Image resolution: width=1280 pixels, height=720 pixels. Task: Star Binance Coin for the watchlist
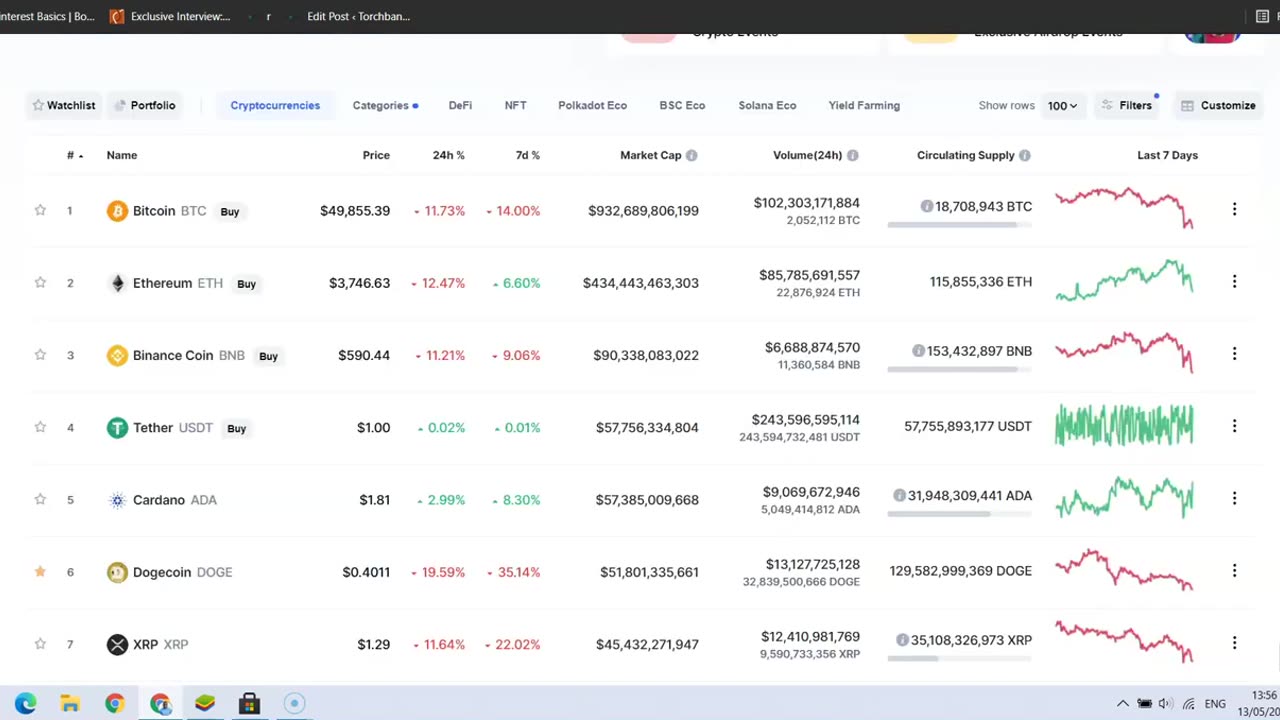point(40,354)
